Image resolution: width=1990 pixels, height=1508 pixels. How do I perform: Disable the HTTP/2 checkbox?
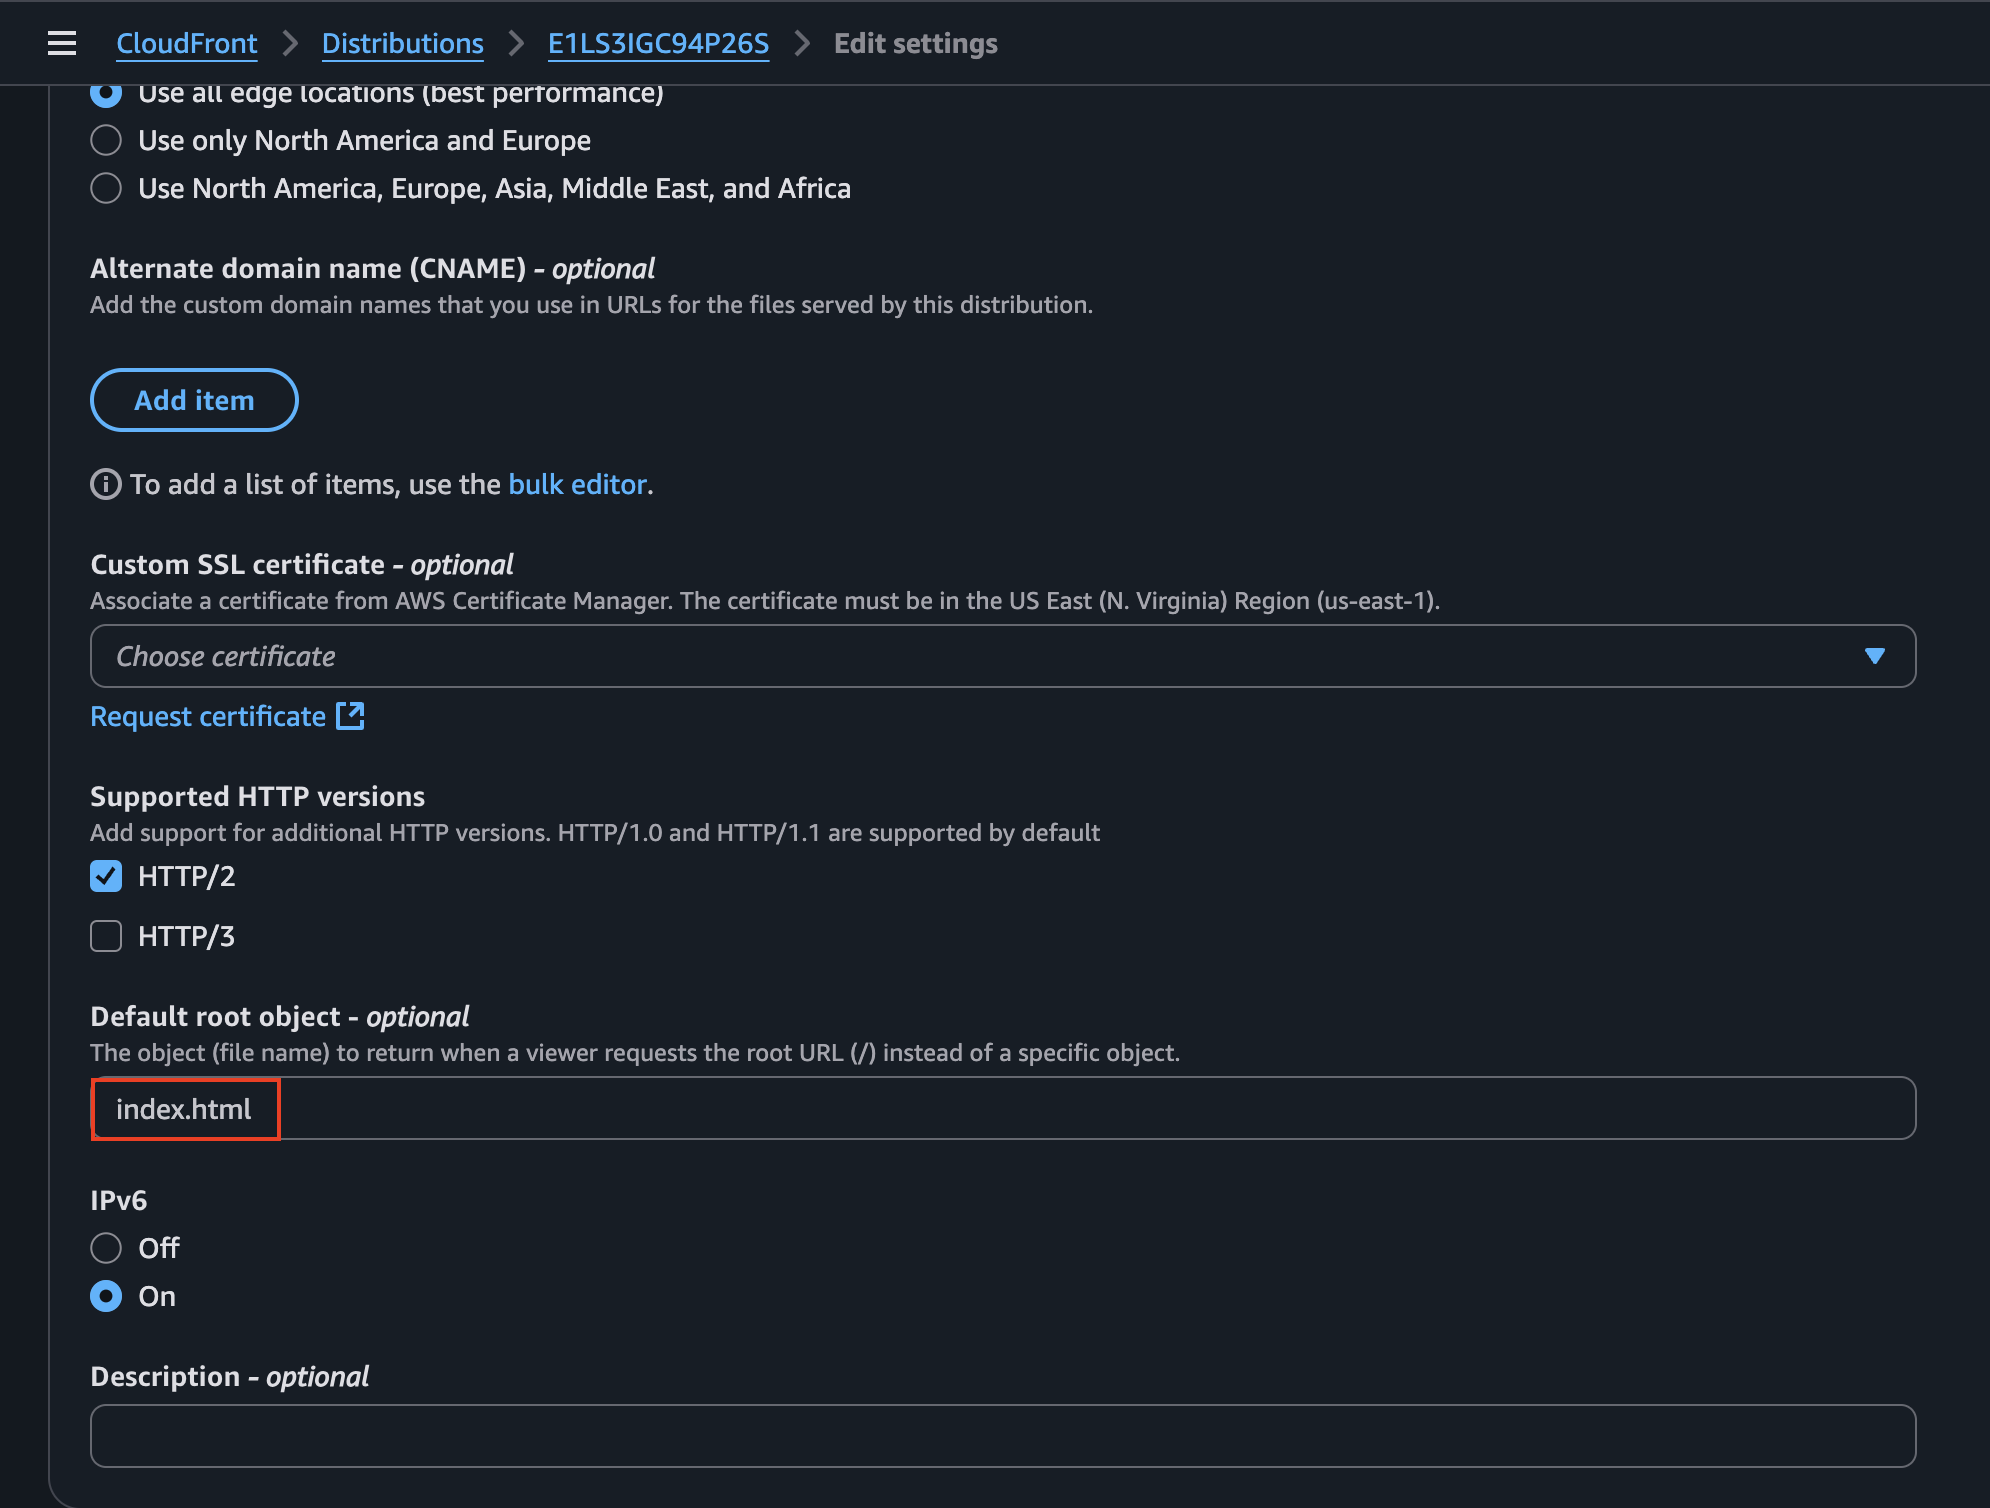(x=105, y=876)
